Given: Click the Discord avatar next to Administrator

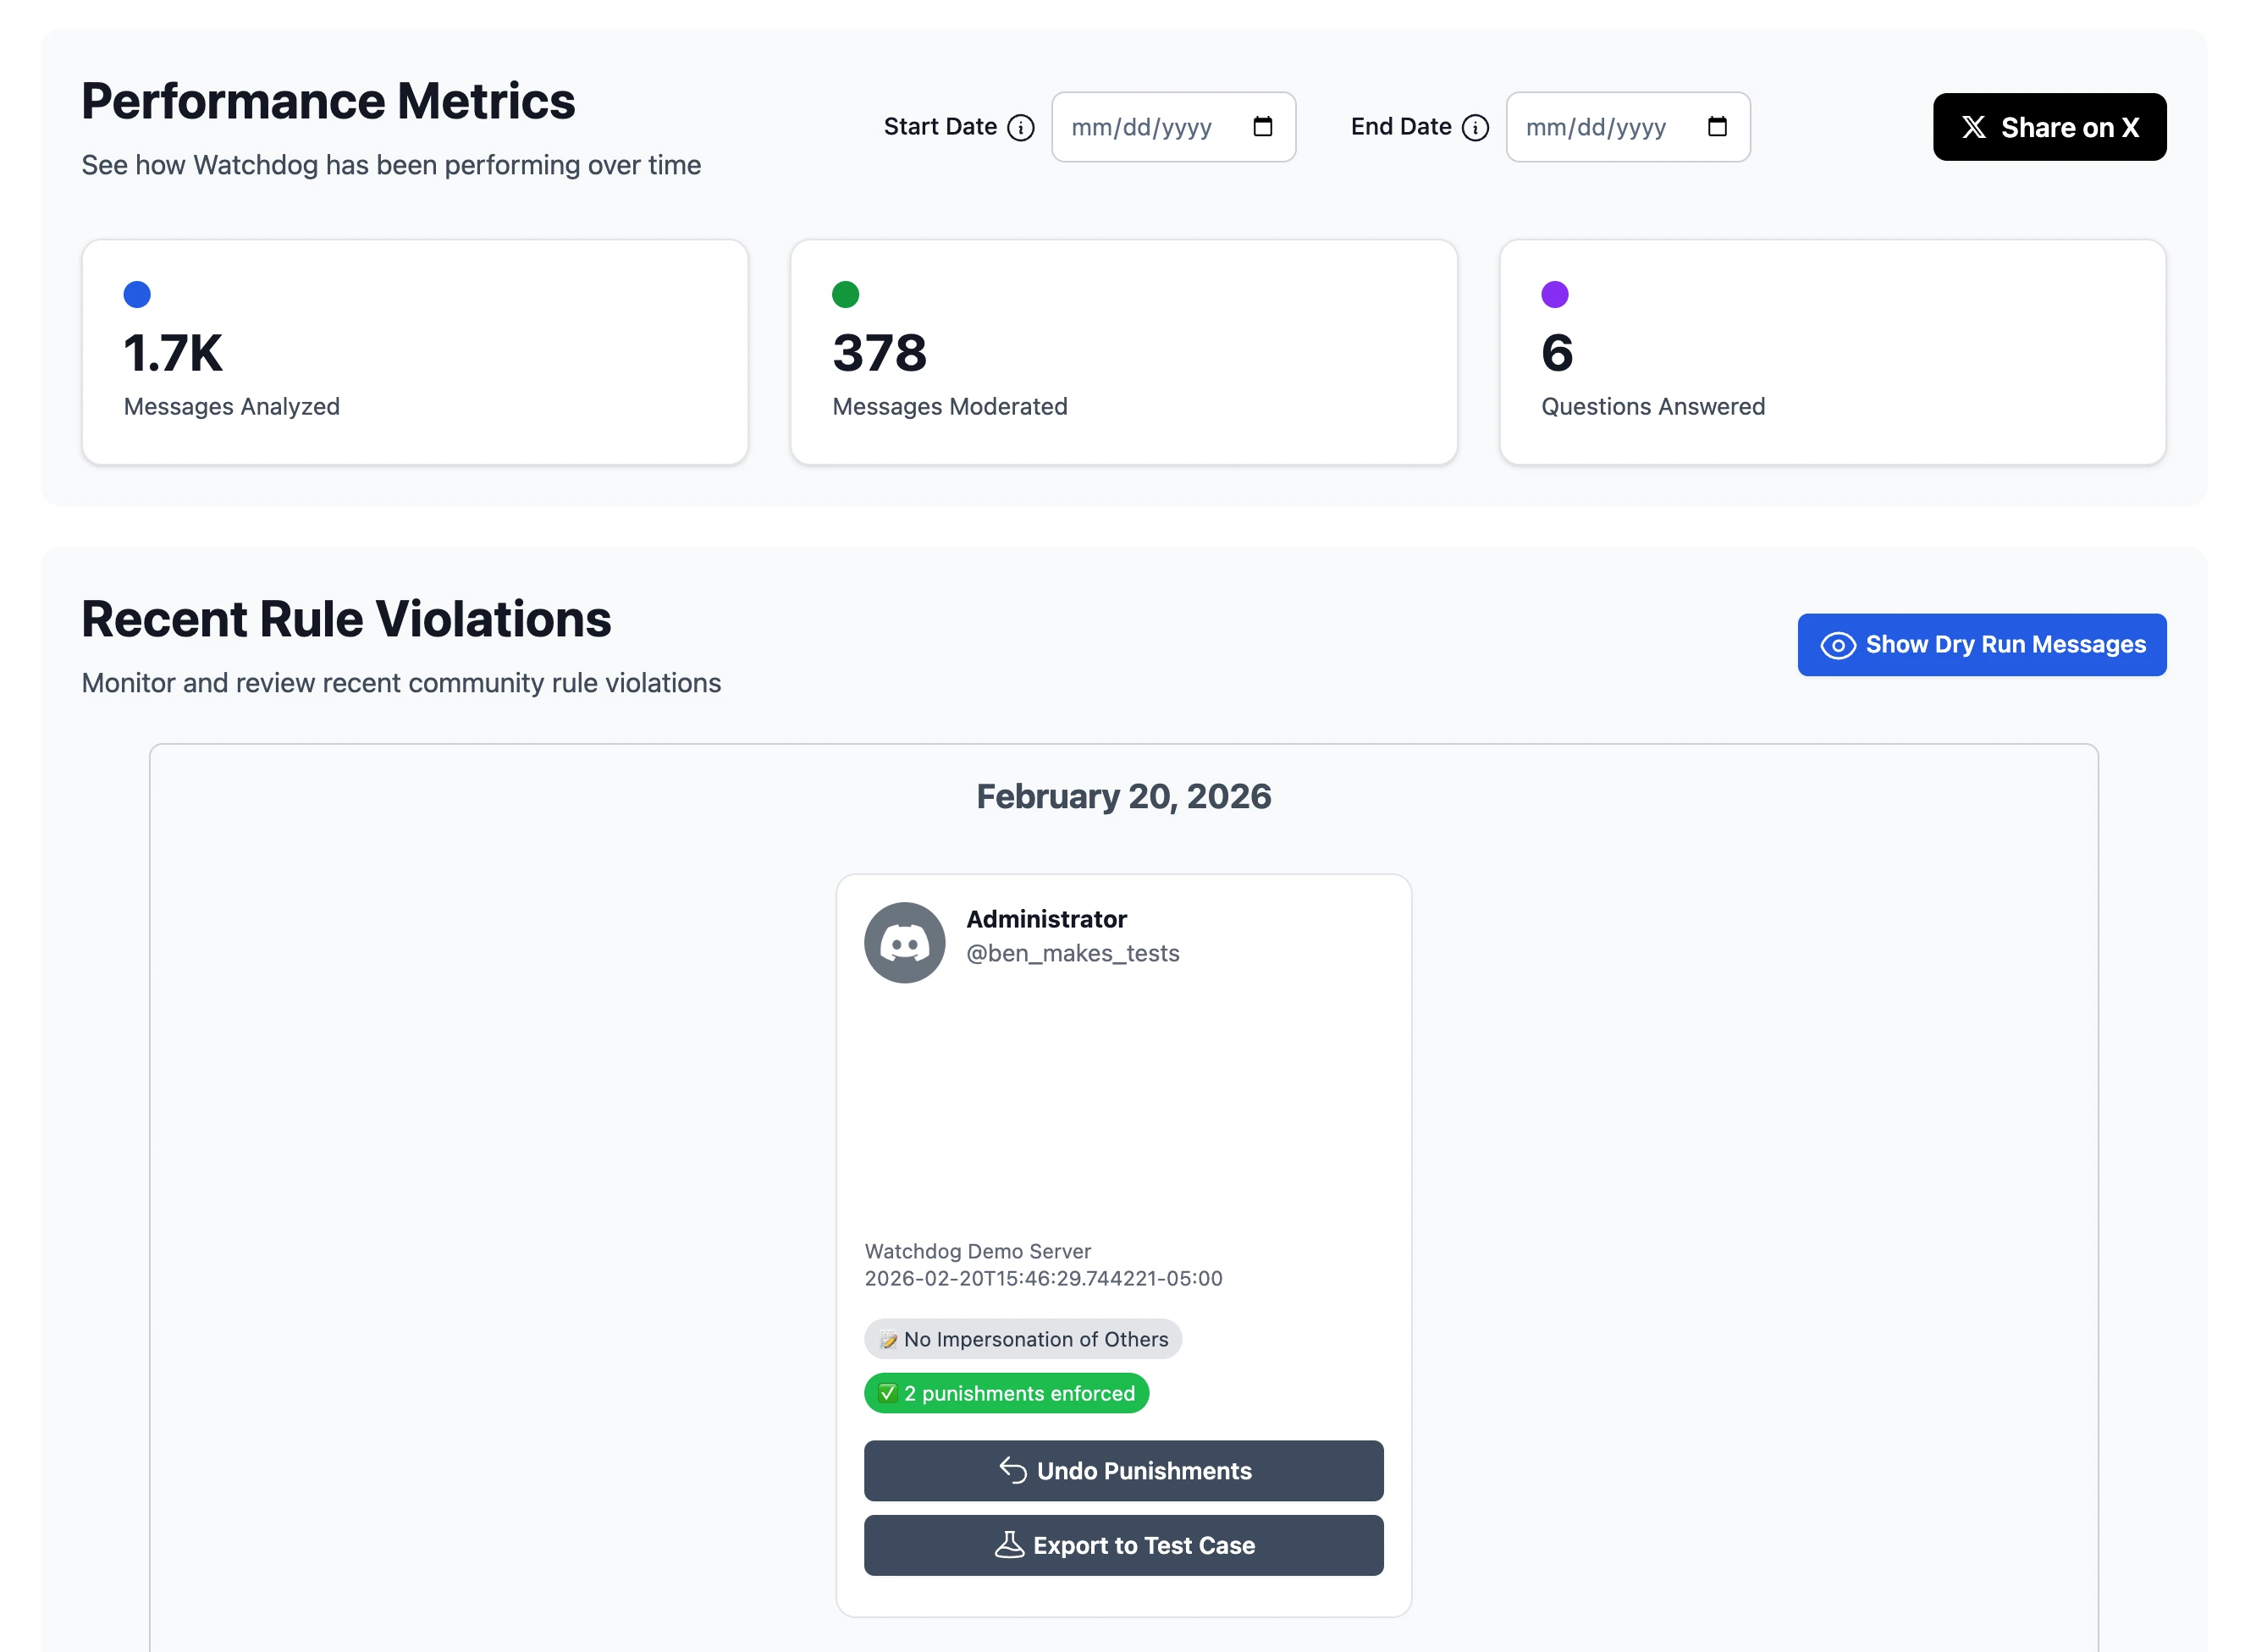Looking at the screenshot, I should click(904, 942).
